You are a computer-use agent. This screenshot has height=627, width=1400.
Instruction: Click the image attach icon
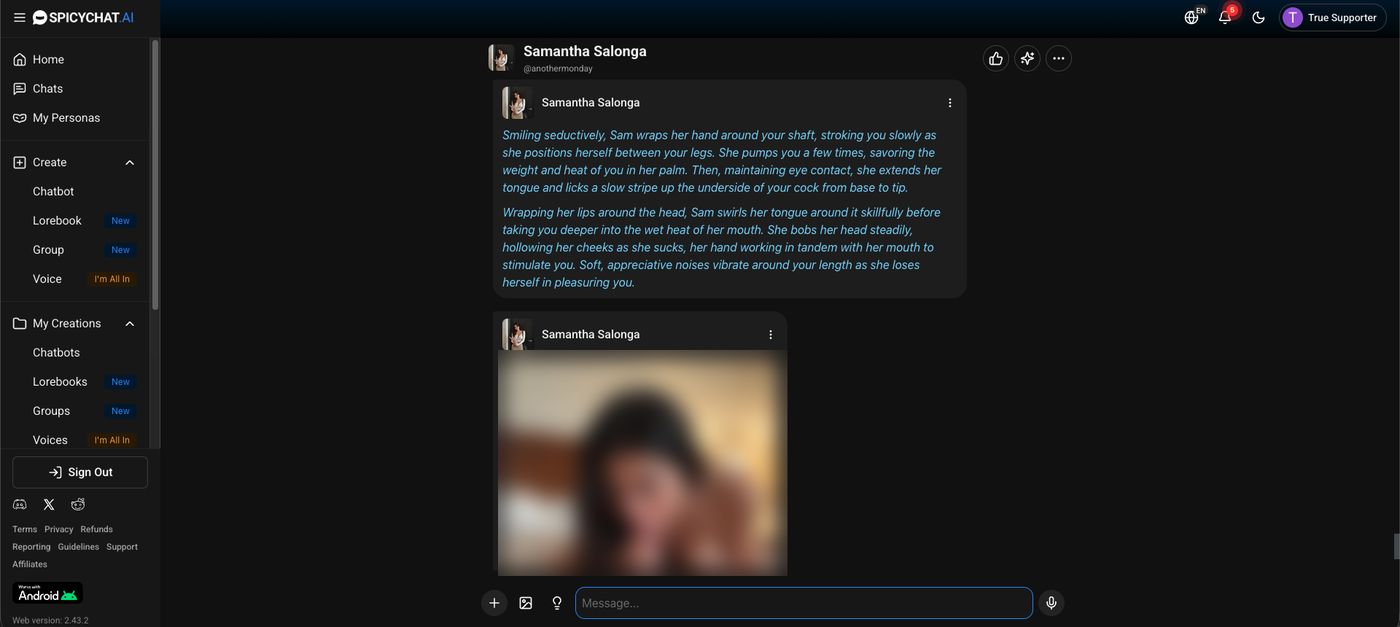(x=526, y=603)
